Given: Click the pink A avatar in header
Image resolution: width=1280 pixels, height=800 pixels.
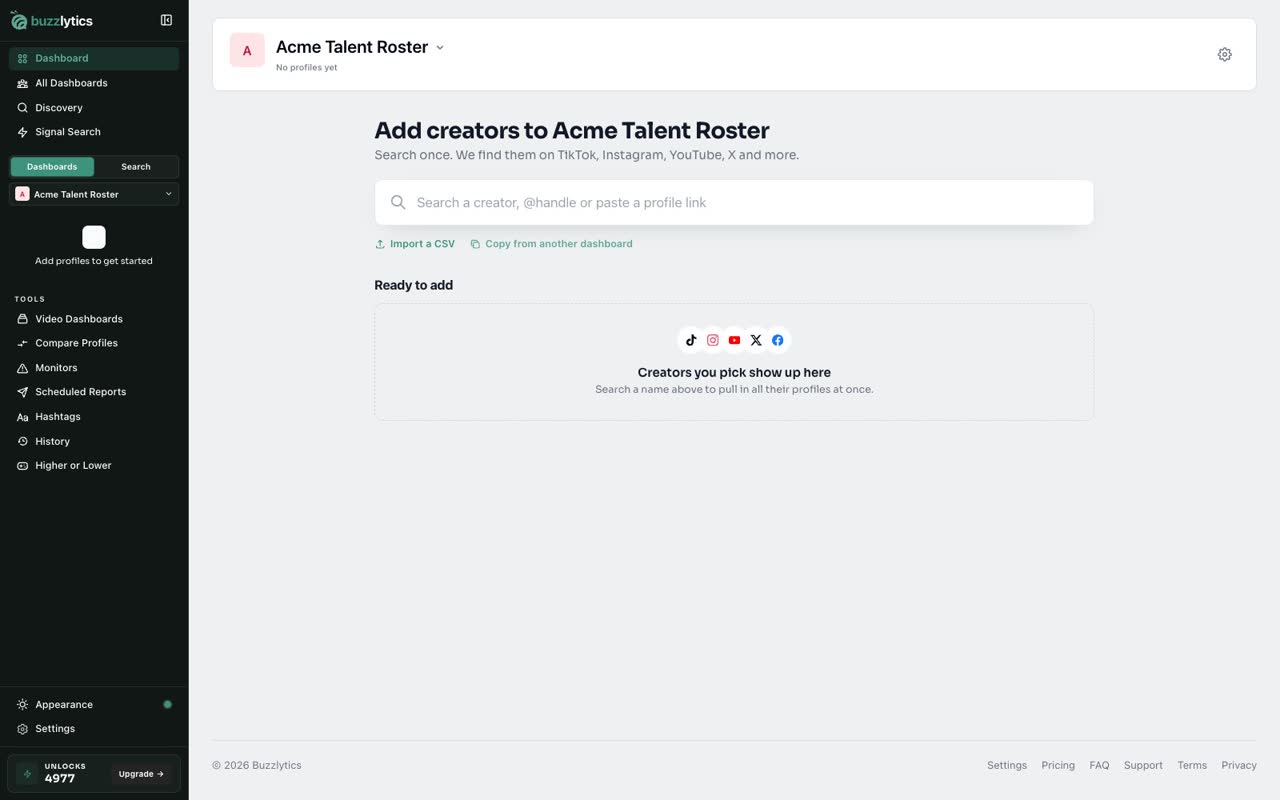Looking at the screenshot, I should pyautogui.click(x=247, y=50).
